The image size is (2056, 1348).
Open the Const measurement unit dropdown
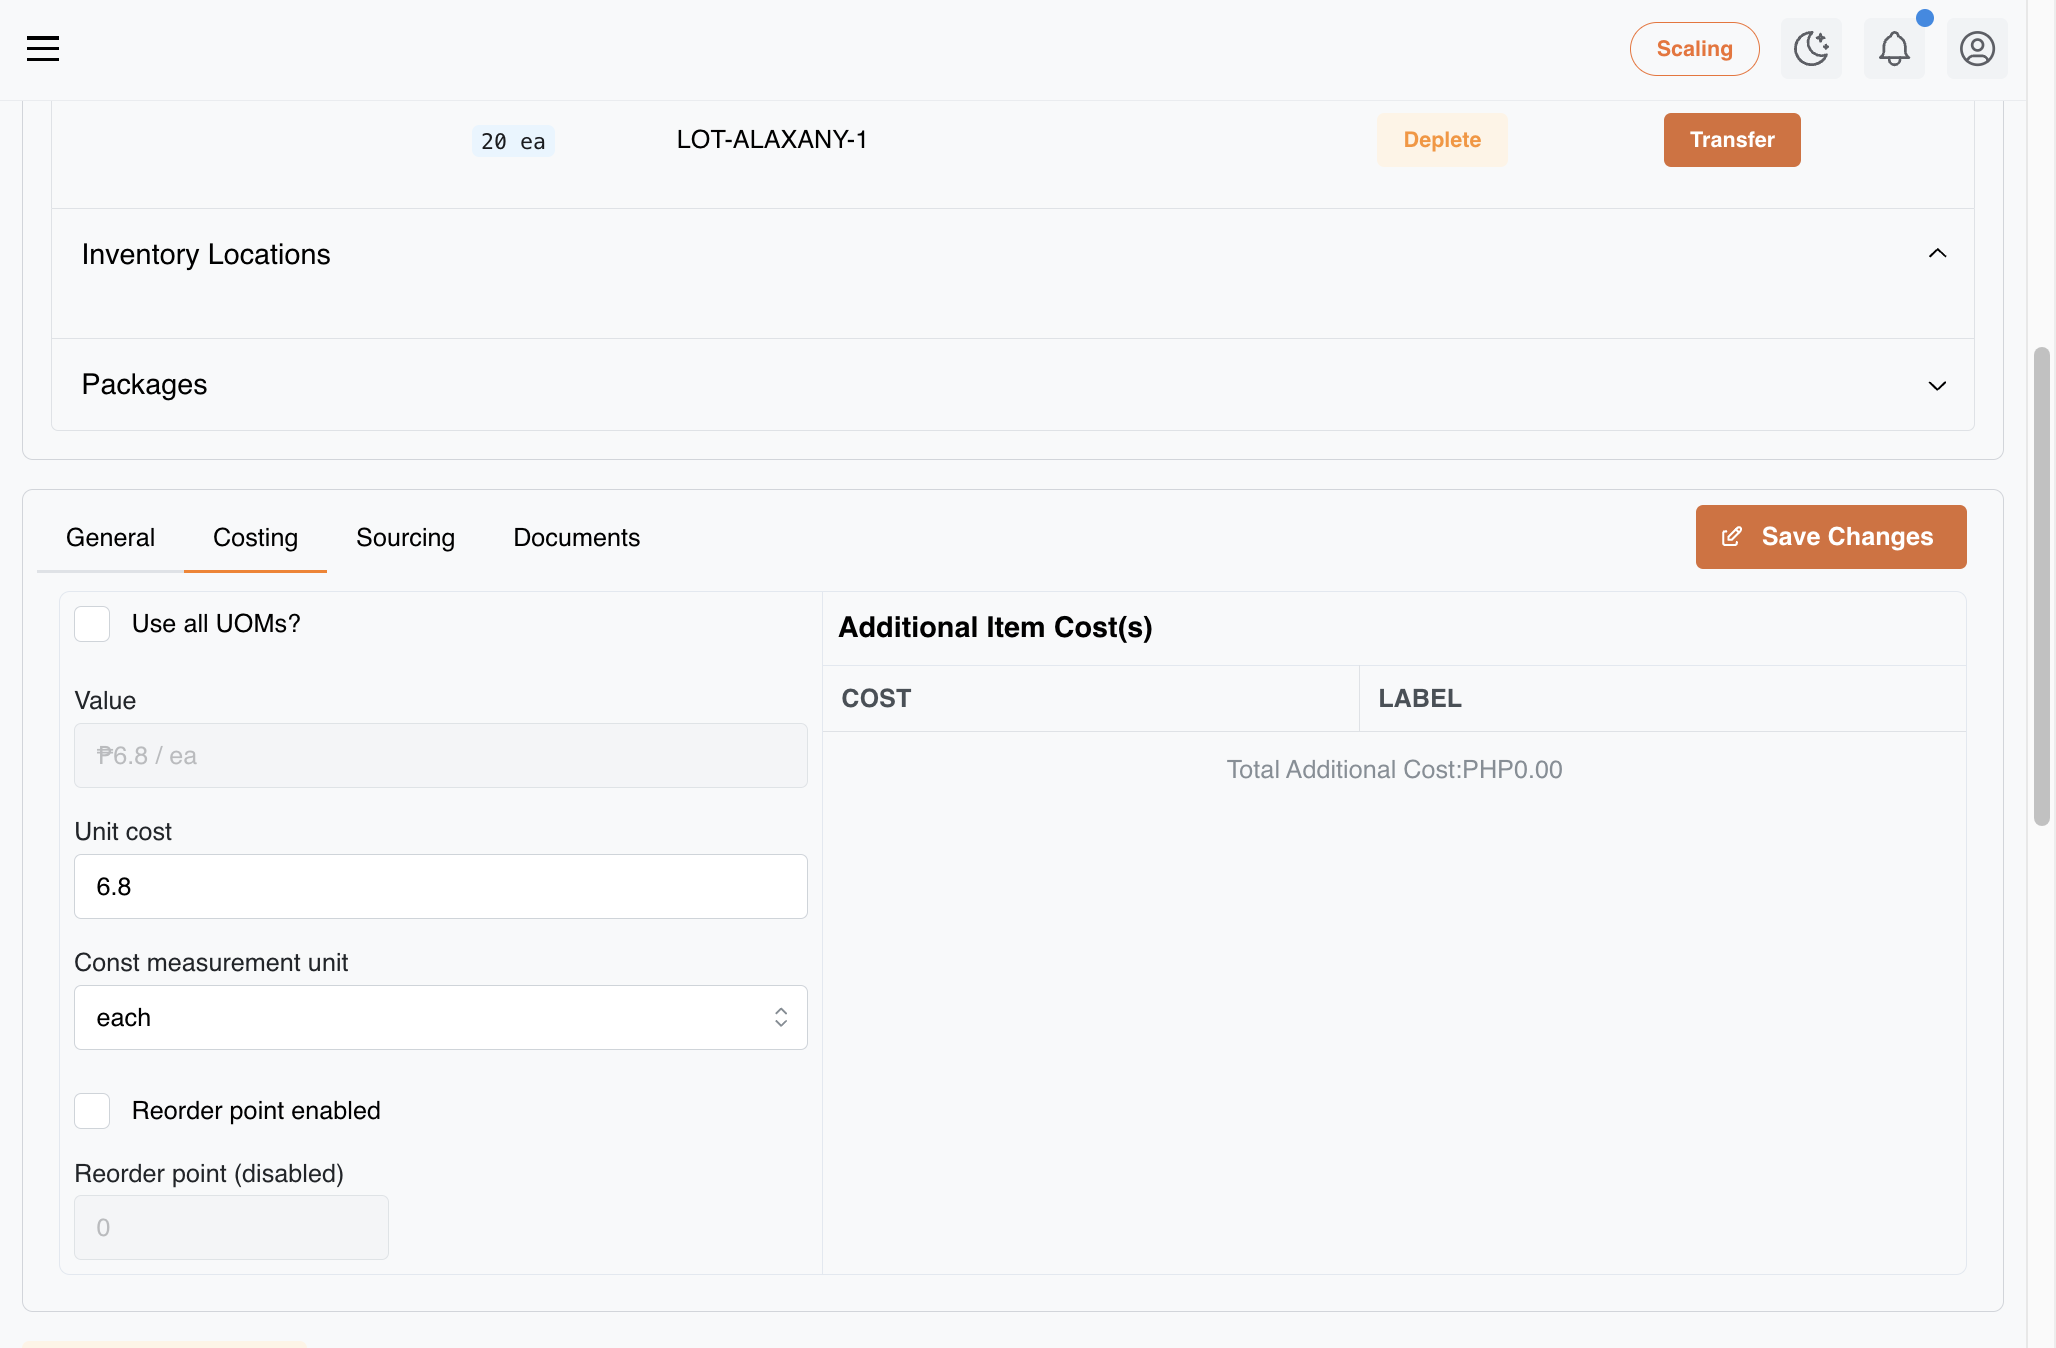coord(441,1018)
